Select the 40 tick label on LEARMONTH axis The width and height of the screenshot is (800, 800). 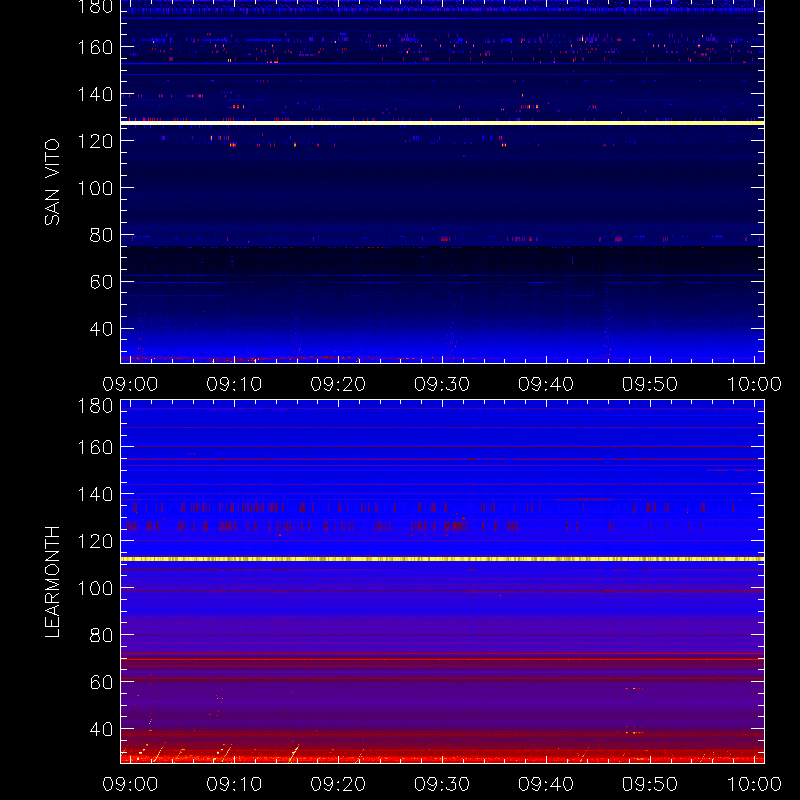(x=101, y=729)
